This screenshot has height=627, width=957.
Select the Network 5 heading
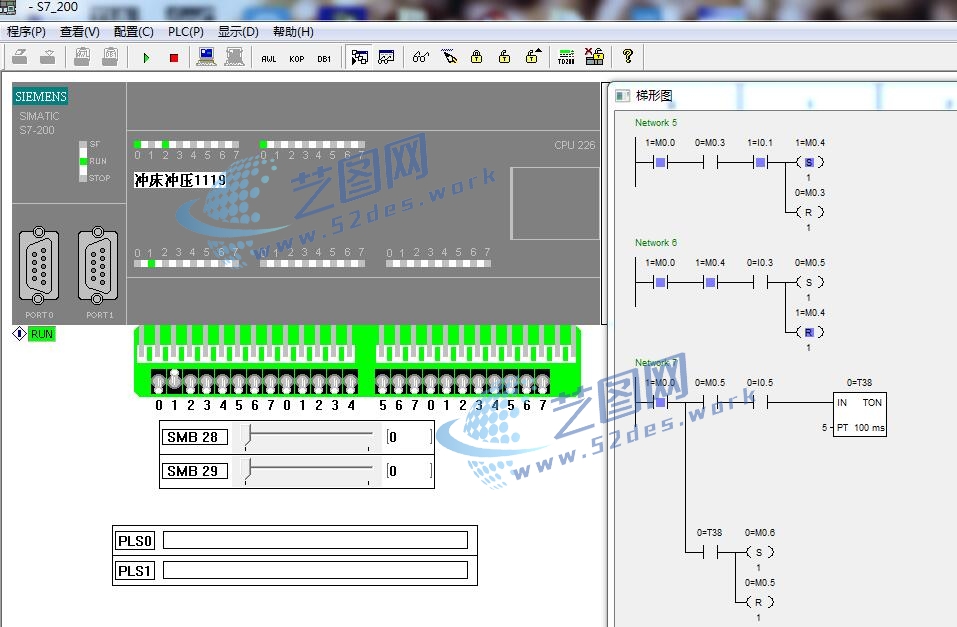[655, 123]
